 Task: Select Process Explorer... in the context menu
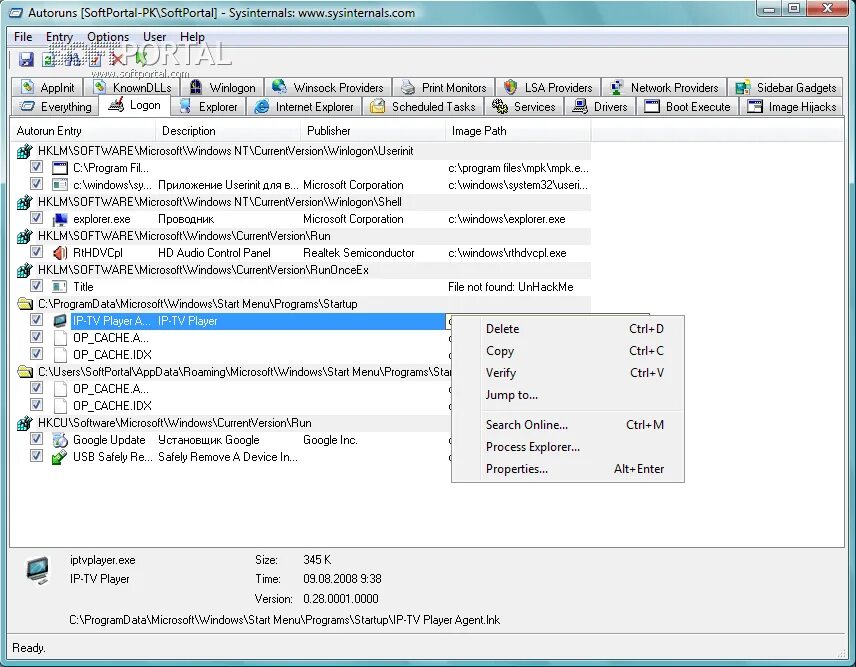(568, 446)
